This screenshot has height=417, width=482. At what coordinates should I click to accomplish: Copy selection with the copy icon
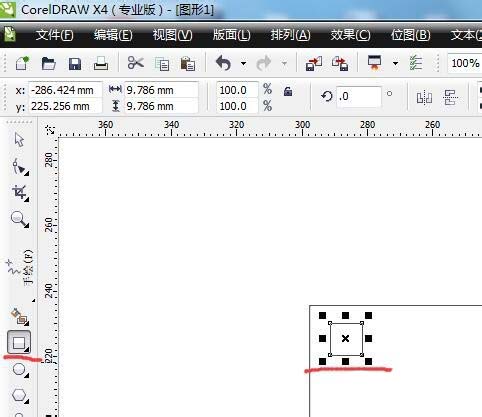coord(162,64)
